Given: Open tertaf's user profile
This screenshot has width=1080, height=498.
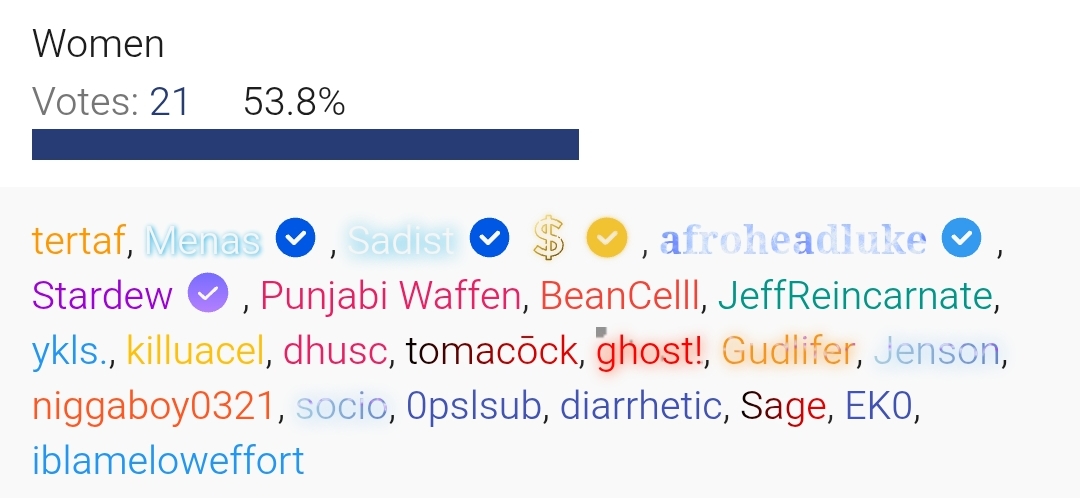Looking at the screenshot, I should click(x=79, y=239).
